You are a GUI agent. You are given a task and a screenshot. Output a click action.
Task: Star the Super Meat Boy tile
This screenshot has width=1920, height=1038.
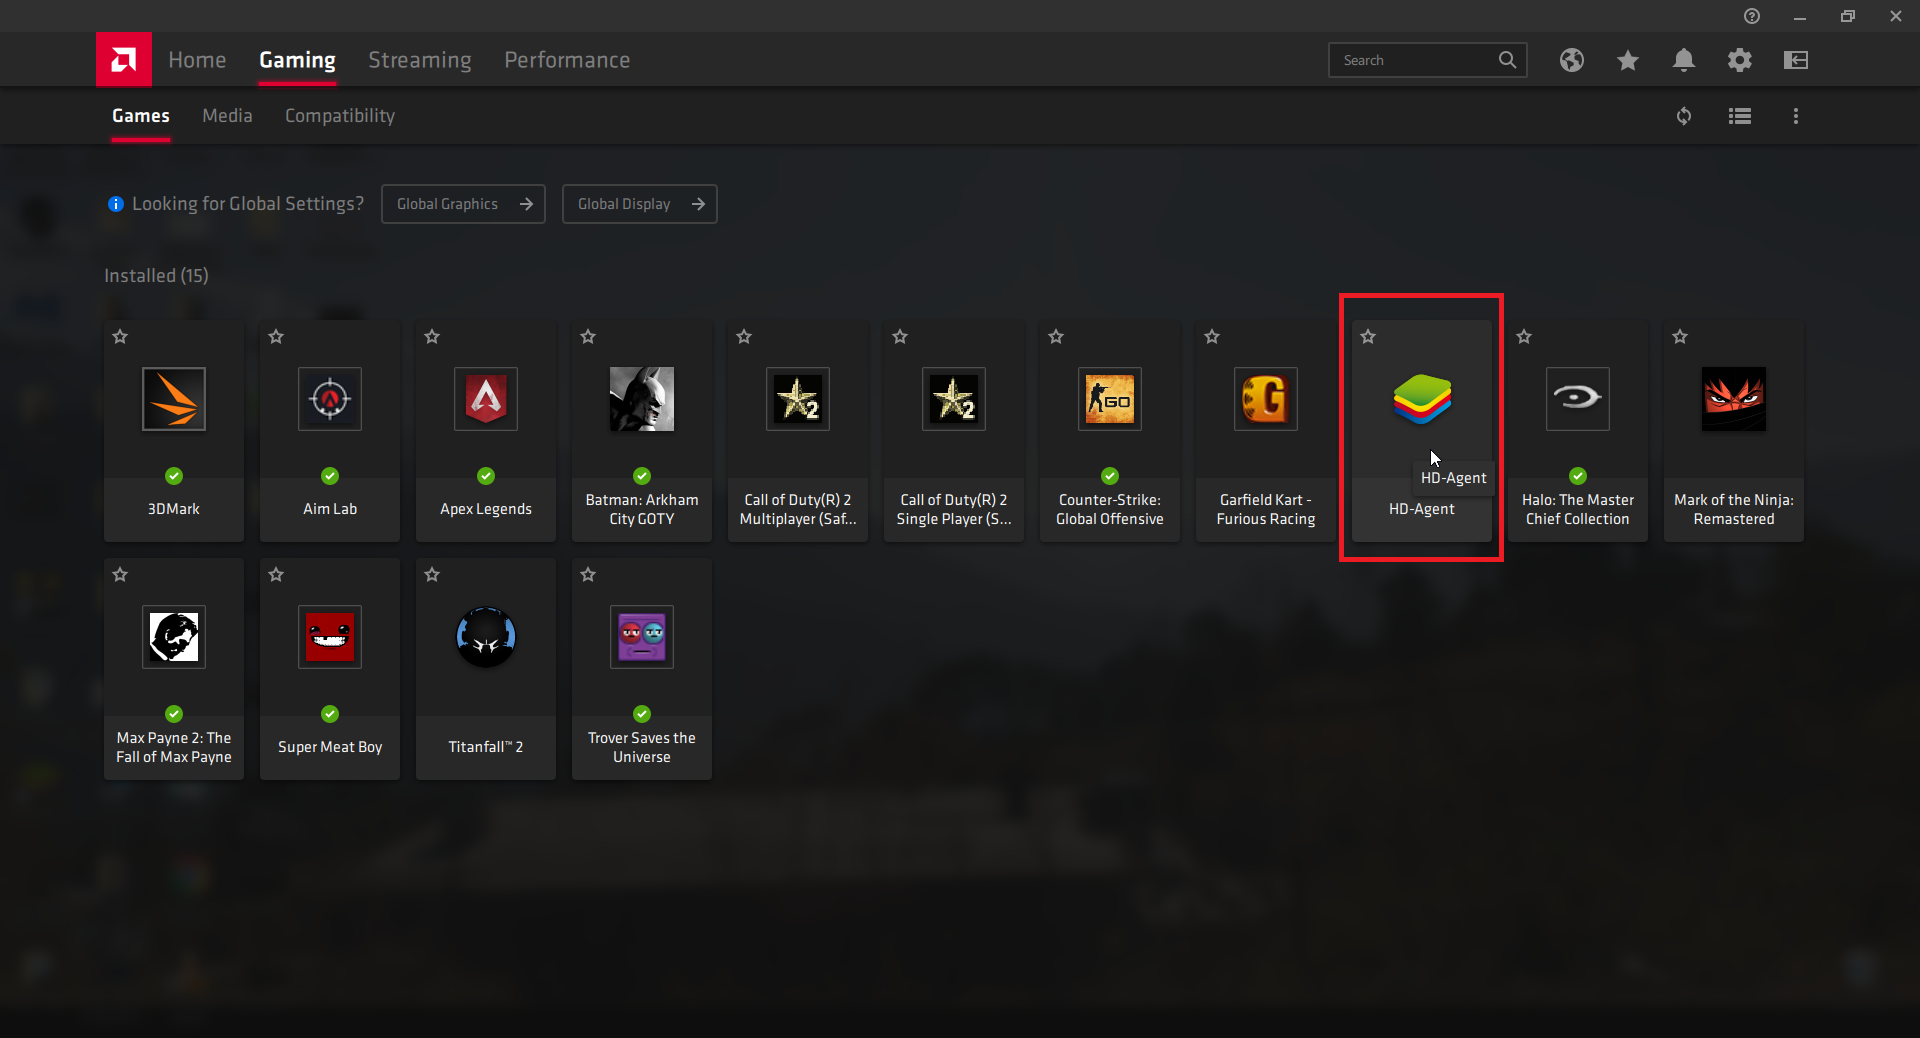click(x=276, y=575)
